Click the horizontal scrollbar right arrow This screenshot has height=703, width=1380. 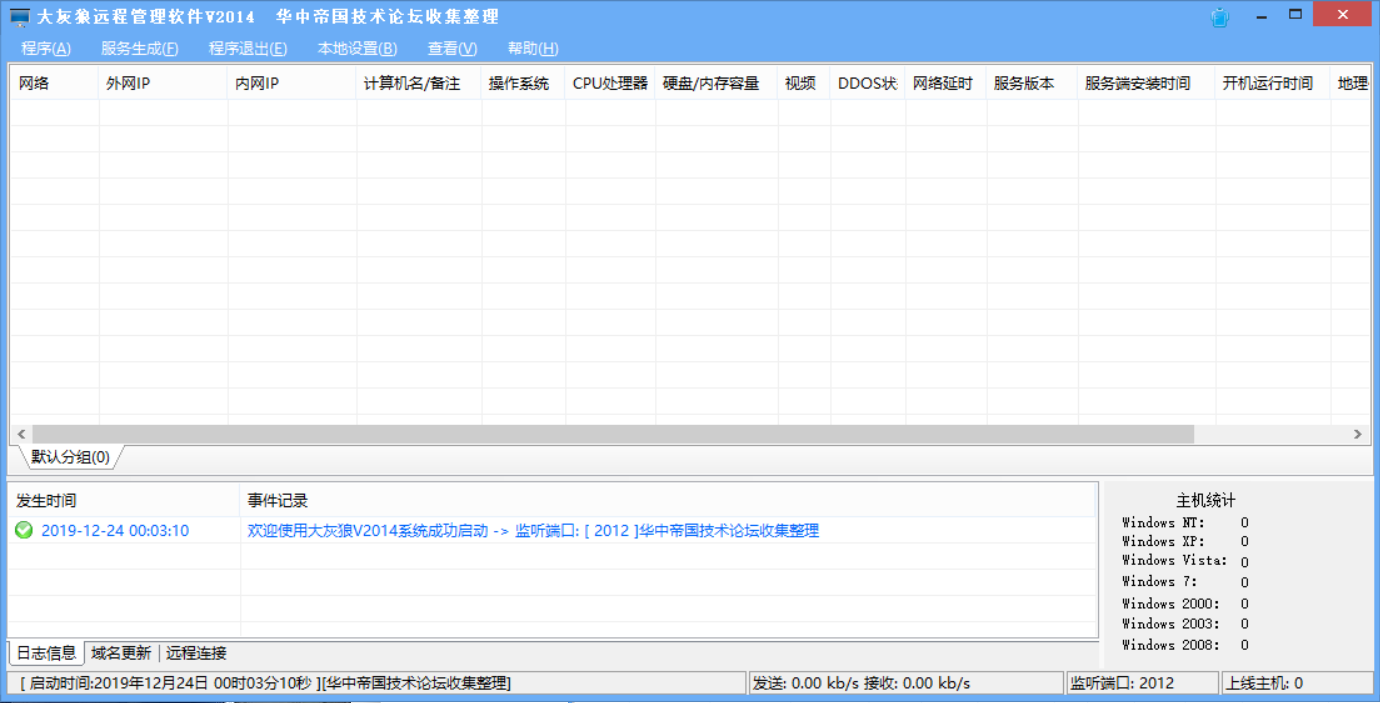coord(1358,434)
